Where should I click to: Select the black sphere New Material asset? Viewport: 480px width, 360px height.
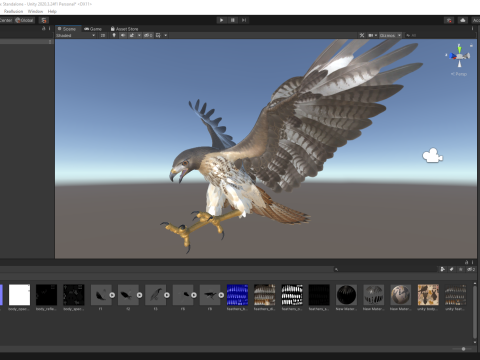(x=346, y=295)
